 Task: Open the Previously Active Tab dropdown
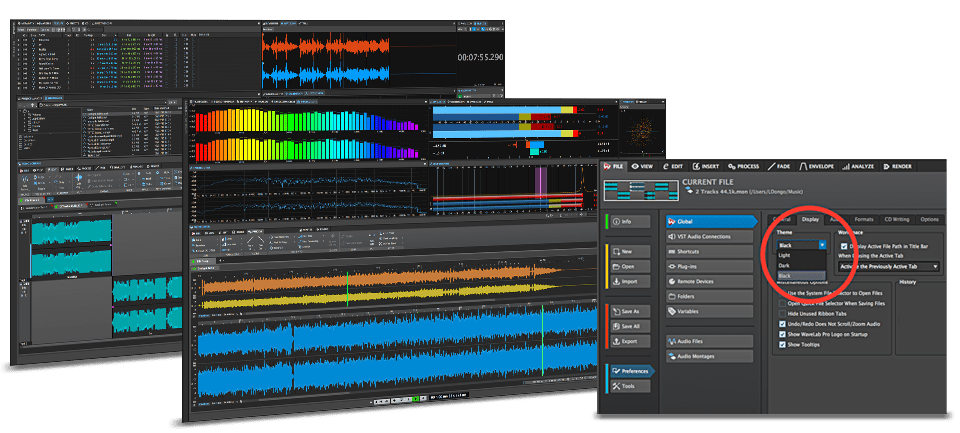tap(888, 266)
